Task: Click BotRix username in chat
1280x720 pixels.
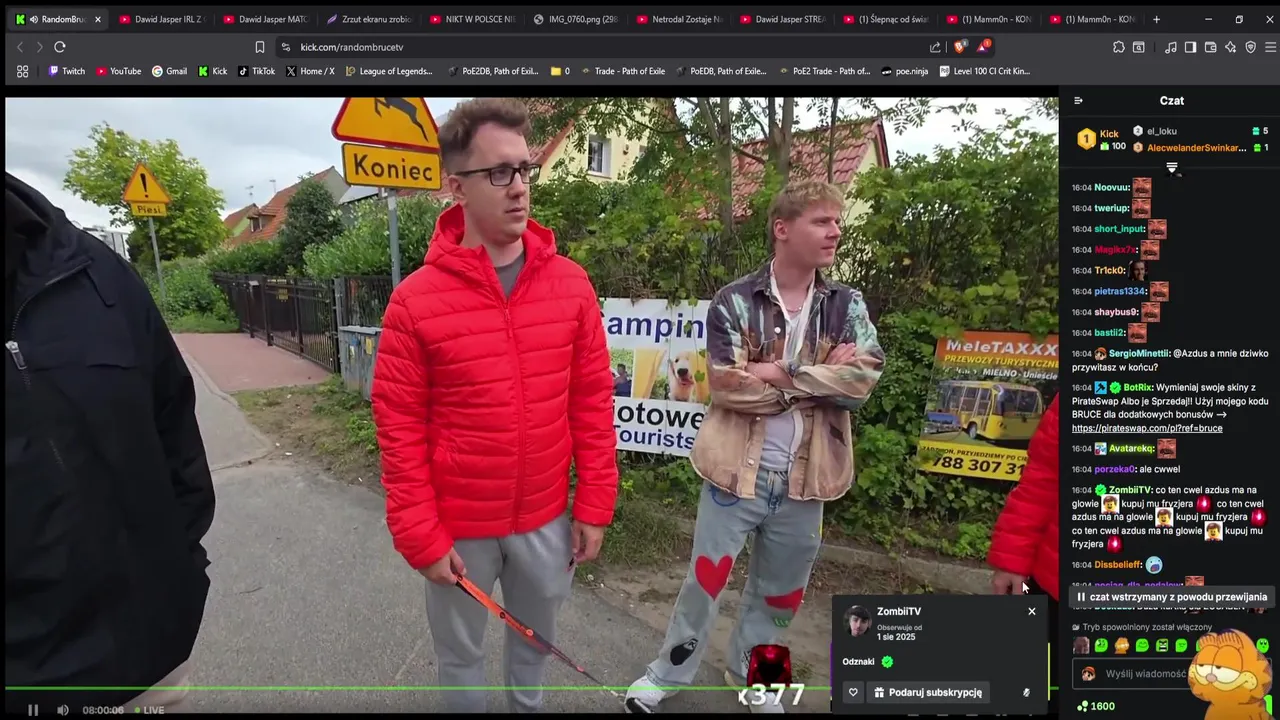Action: pyautogui.click(x=1138, y=387)
